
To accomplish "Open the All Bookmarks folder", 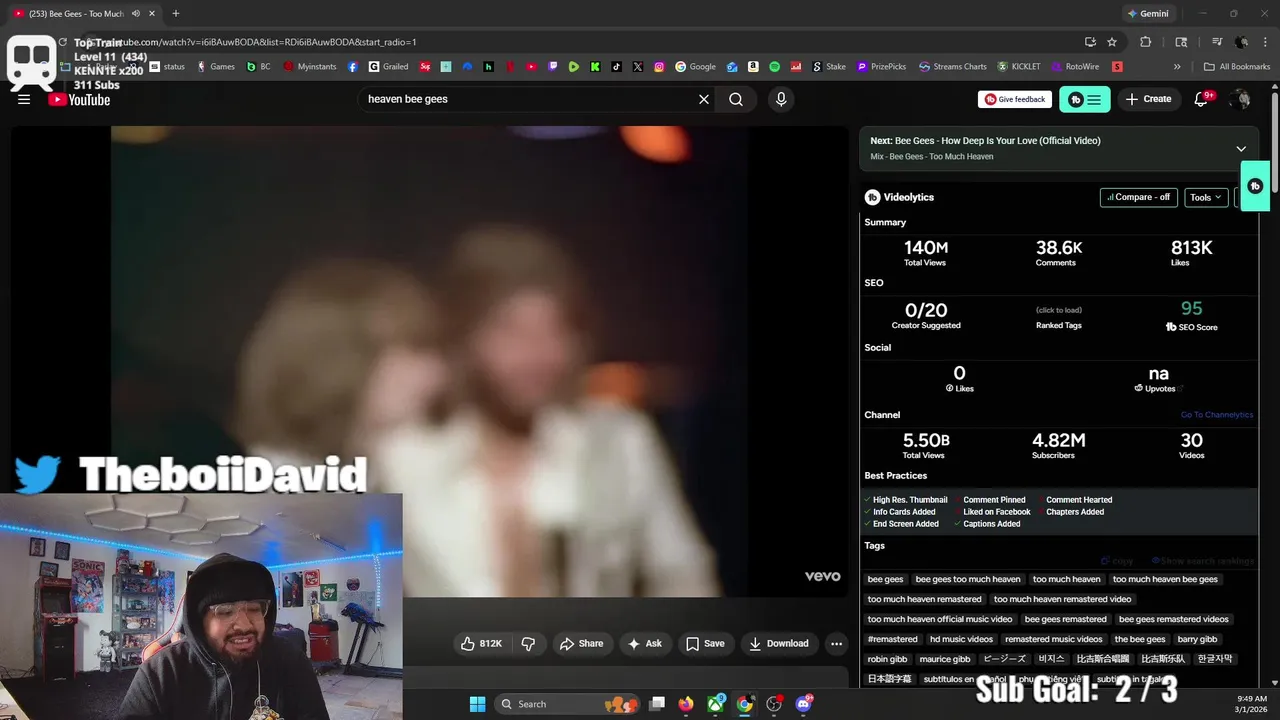I will pos(1237,67).
